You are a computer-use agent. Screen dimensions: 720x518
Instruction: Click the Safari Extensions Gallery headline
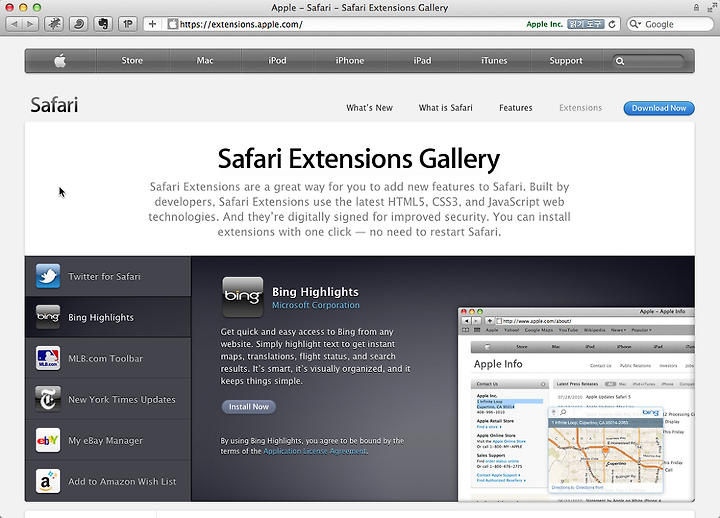[359, 158]
